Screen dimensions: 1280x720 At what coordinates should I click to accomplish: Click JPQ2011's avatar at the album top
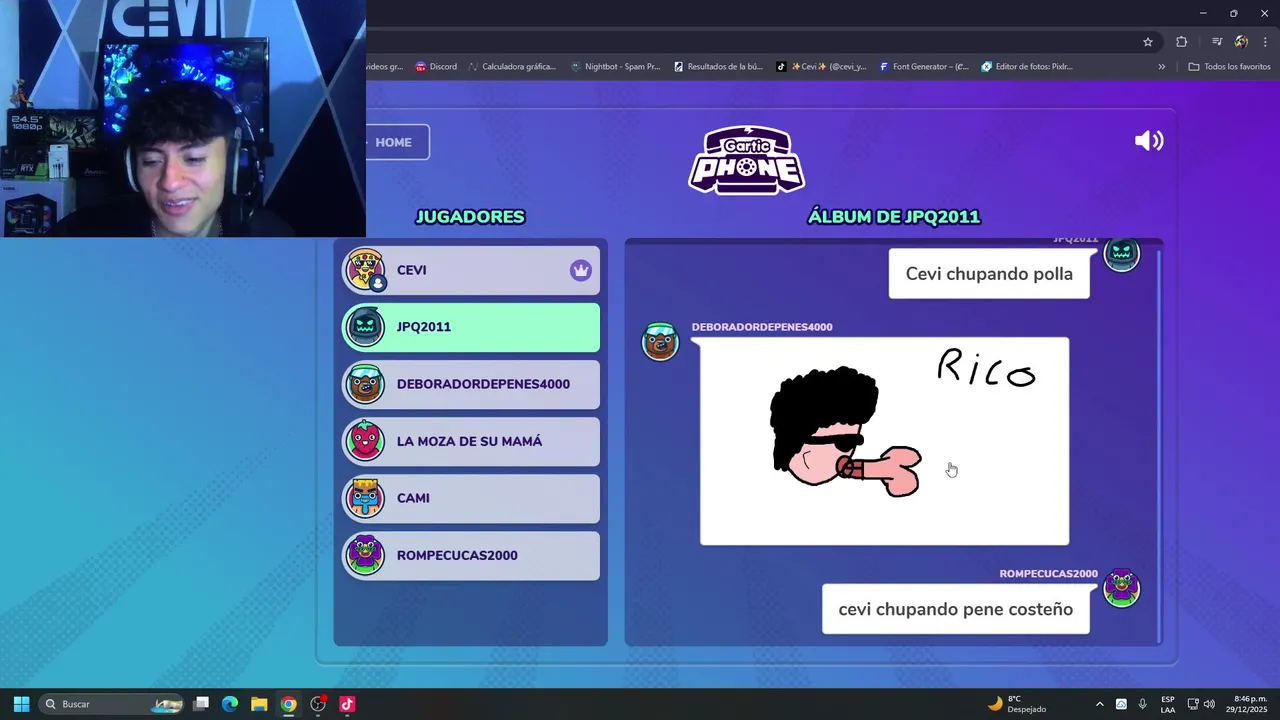pos(1121,254)
